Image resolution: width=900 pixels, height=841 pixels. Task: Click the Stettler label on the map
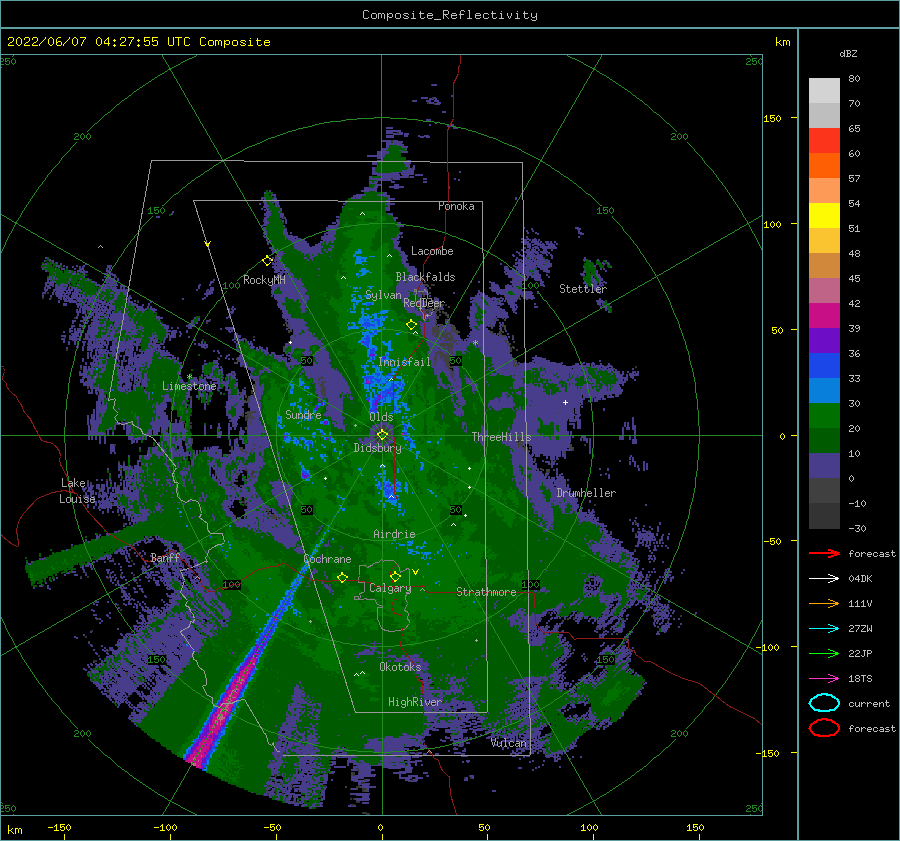pyautogui.click(x=583, y=289)
